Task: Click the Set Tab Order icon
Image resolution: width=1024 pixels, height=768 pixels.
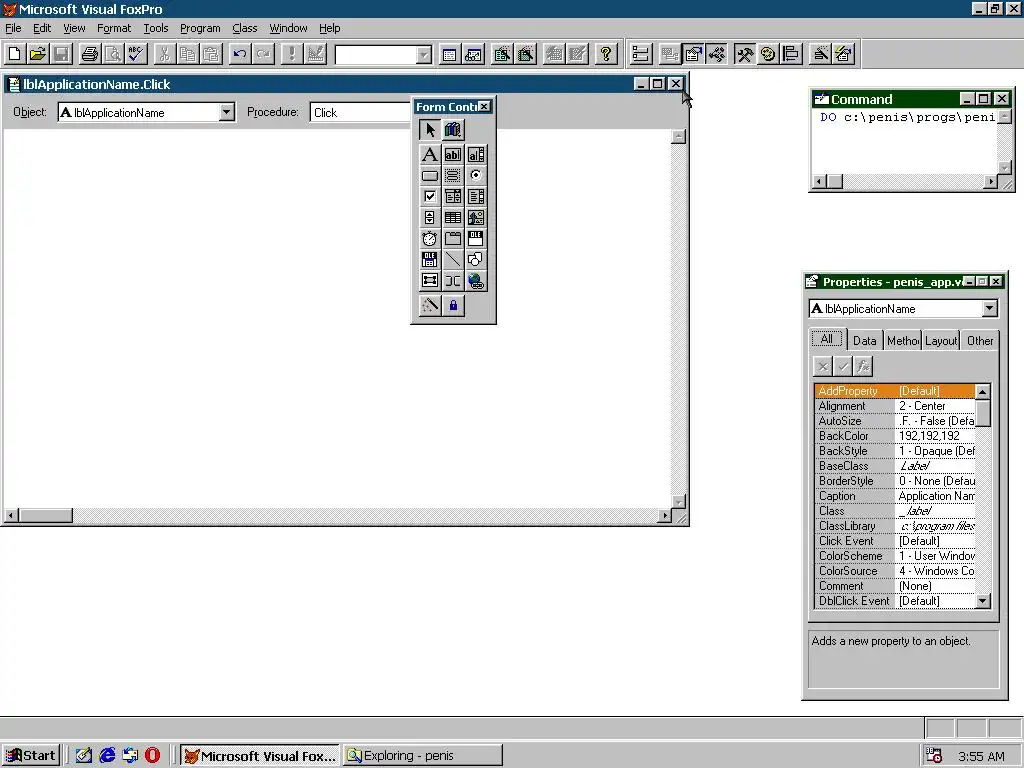Action: (641, 54)
